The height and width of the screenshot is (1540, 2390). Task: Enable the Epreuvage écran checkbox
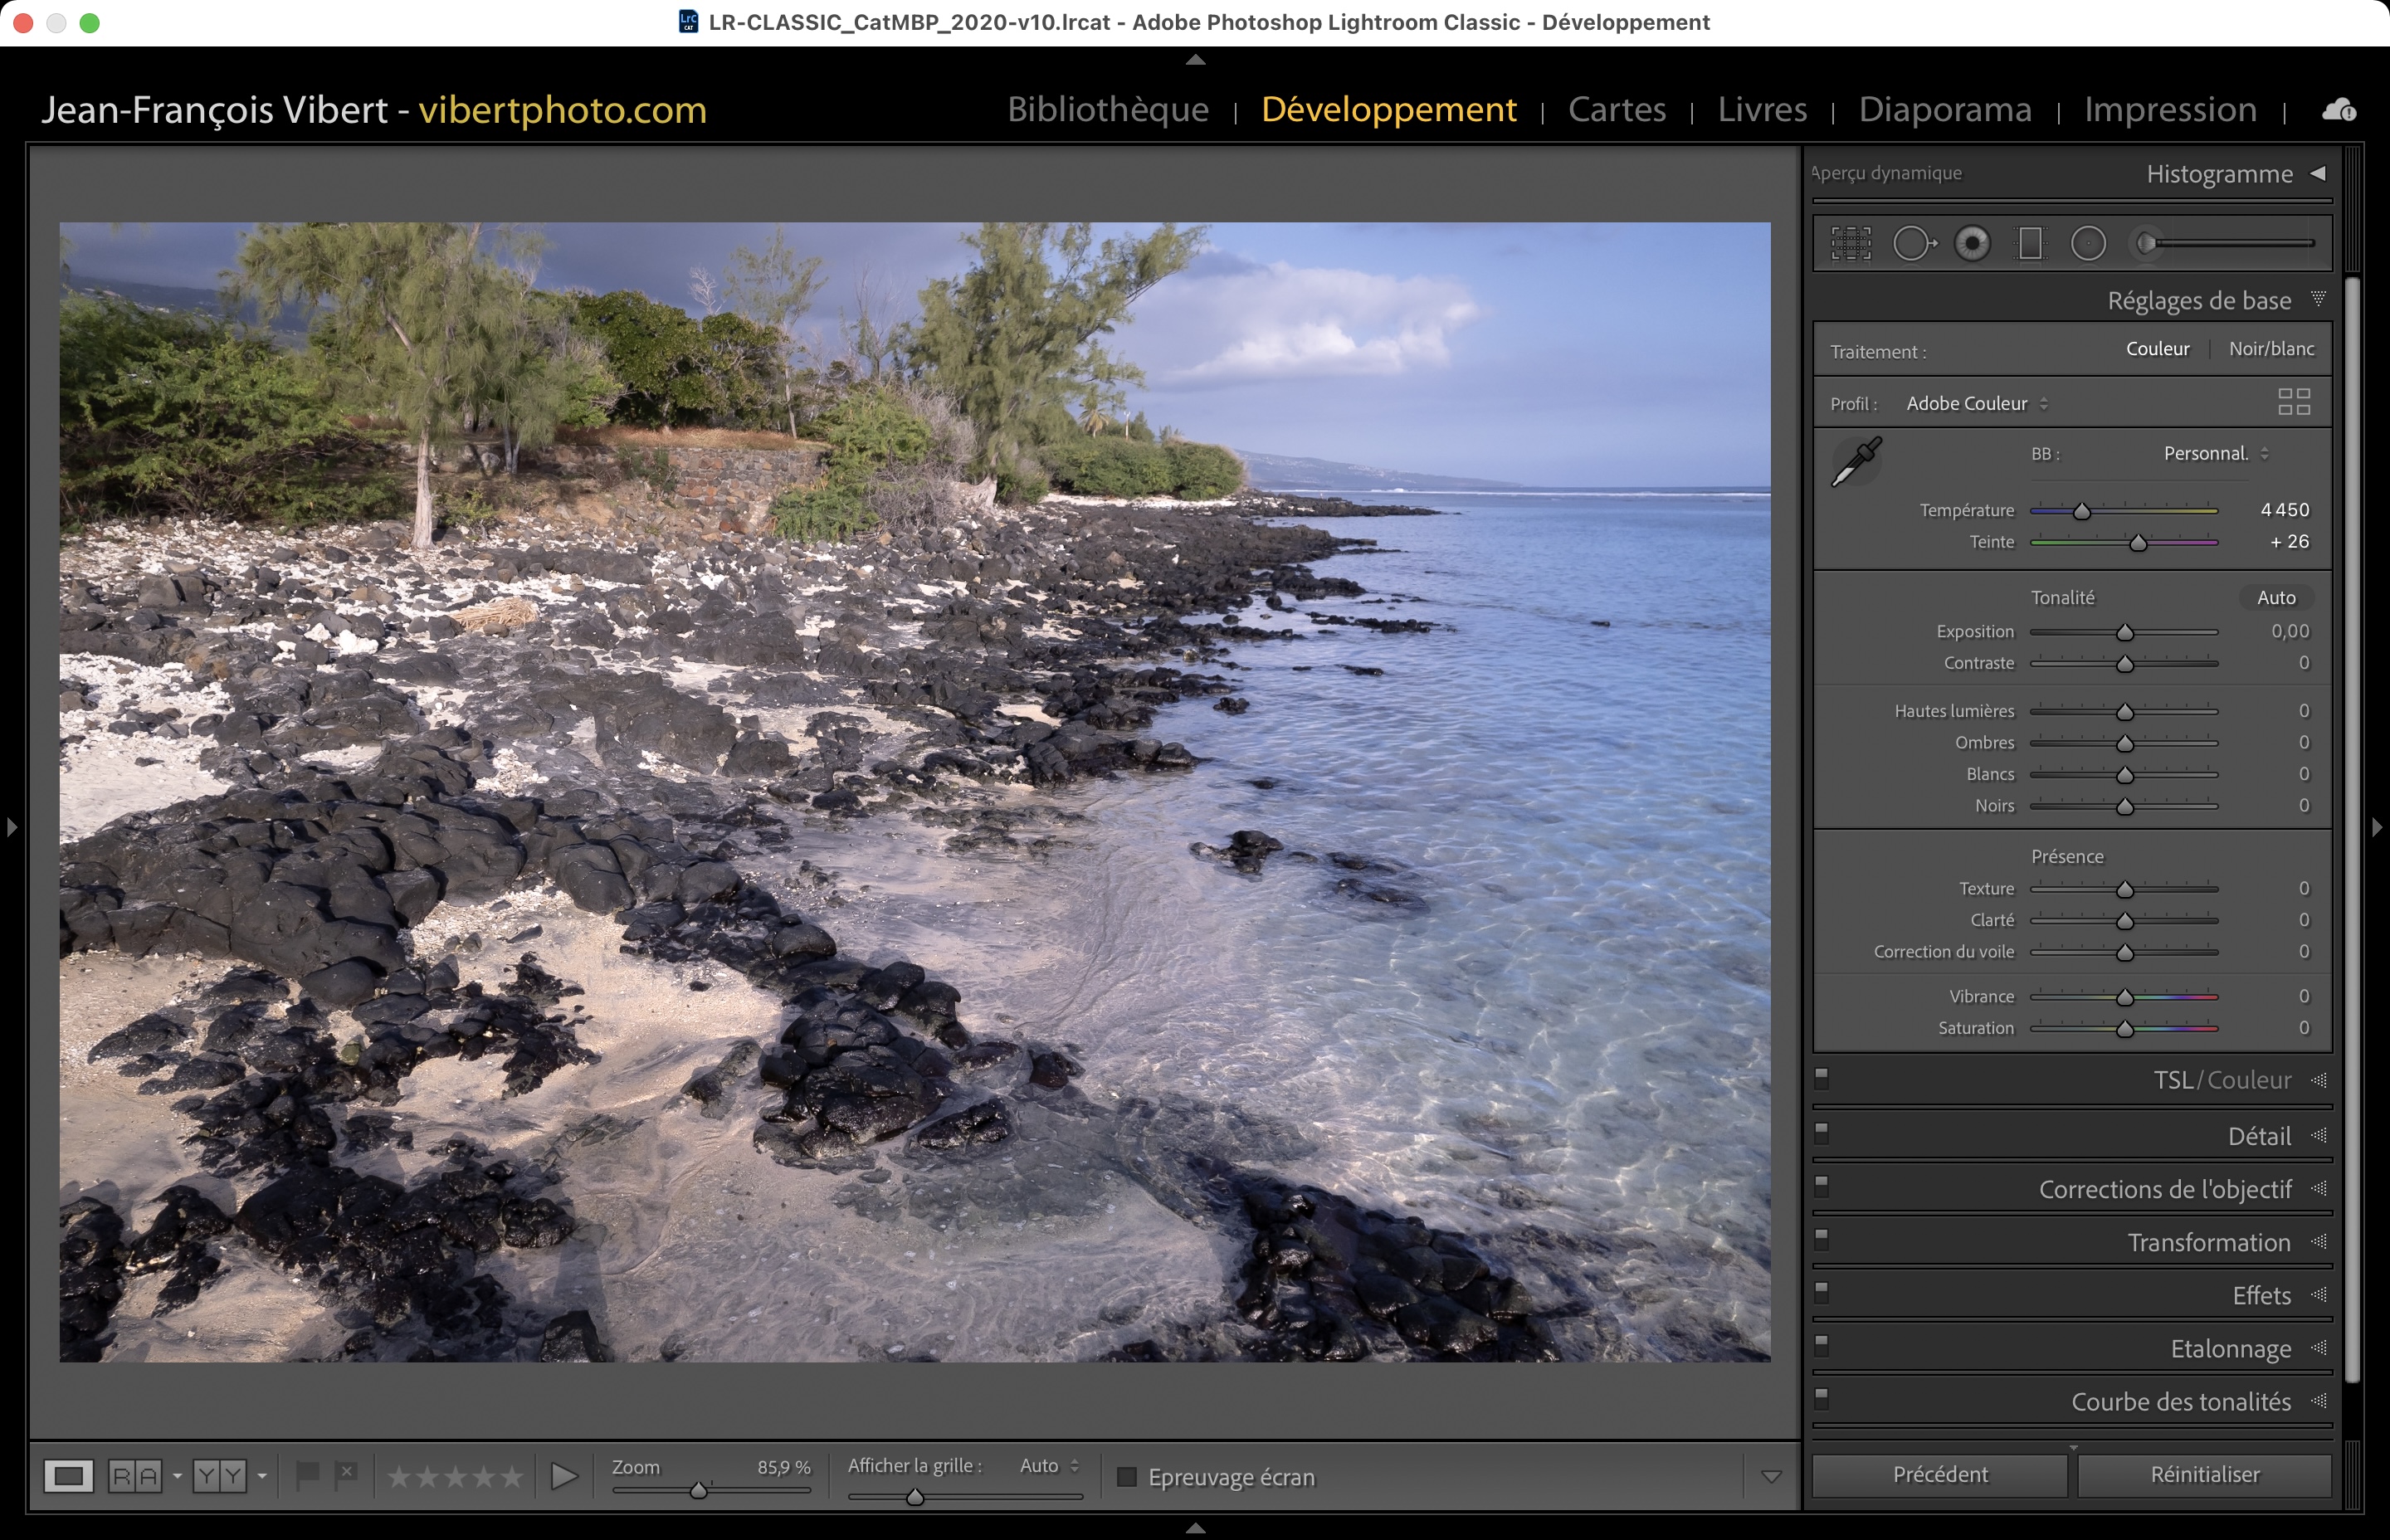(1127, 1477)
